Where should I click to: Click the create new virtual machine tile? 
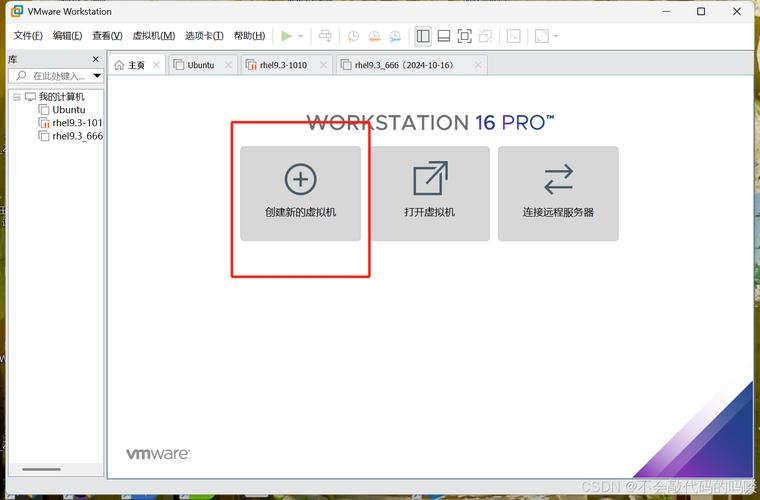(300, 193)
